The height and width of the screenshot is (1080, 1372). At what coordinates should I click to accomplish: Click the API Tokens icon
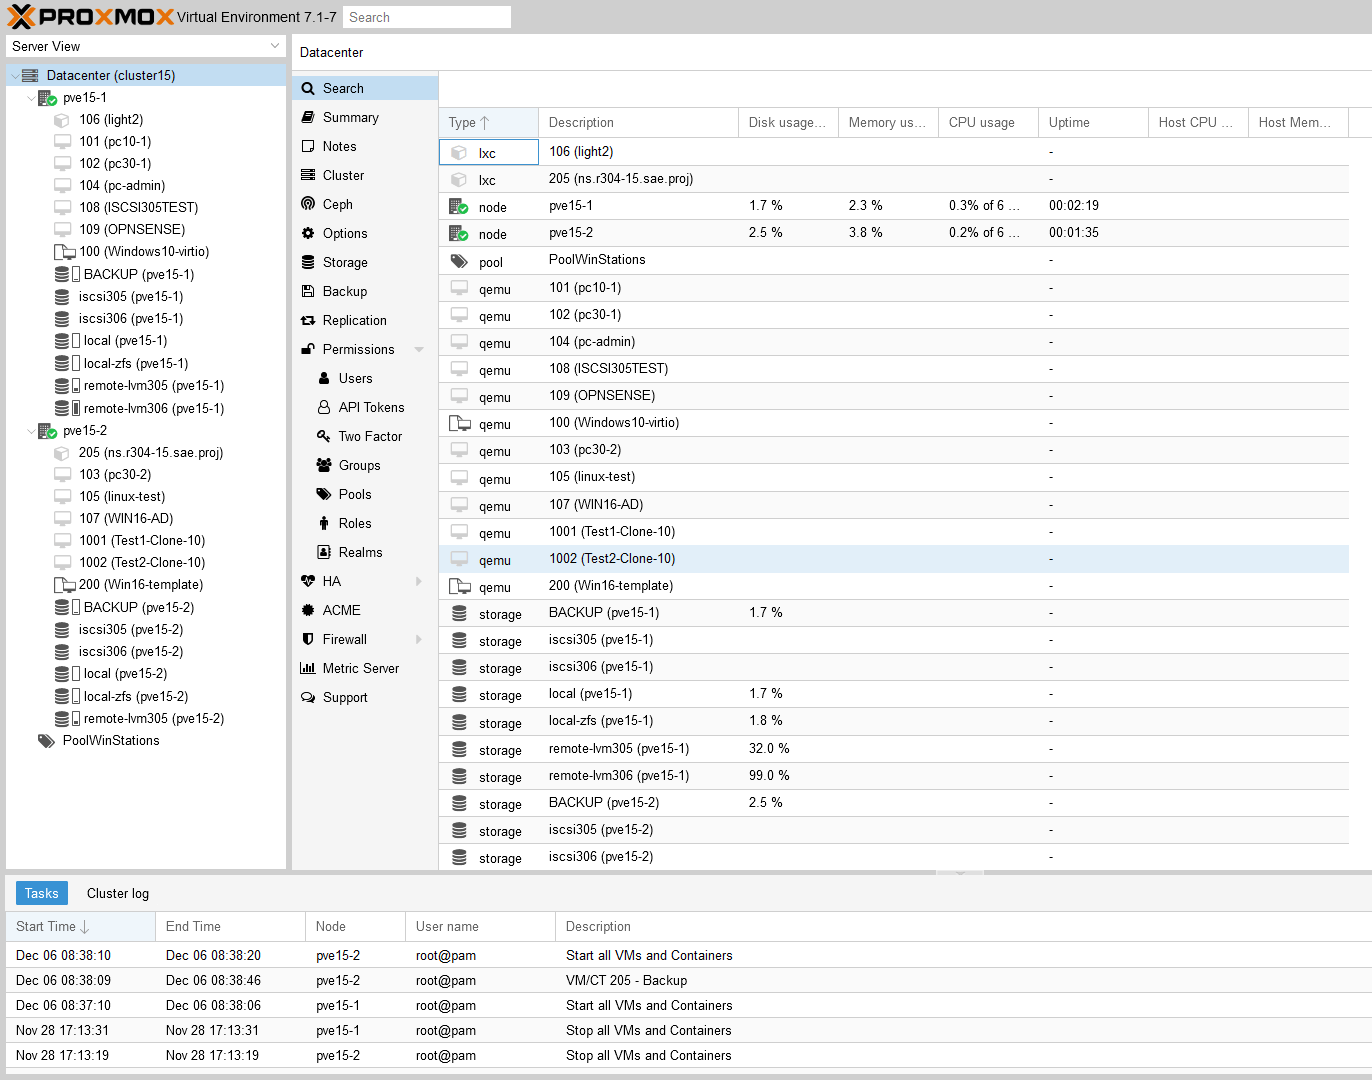coord(324,407)
